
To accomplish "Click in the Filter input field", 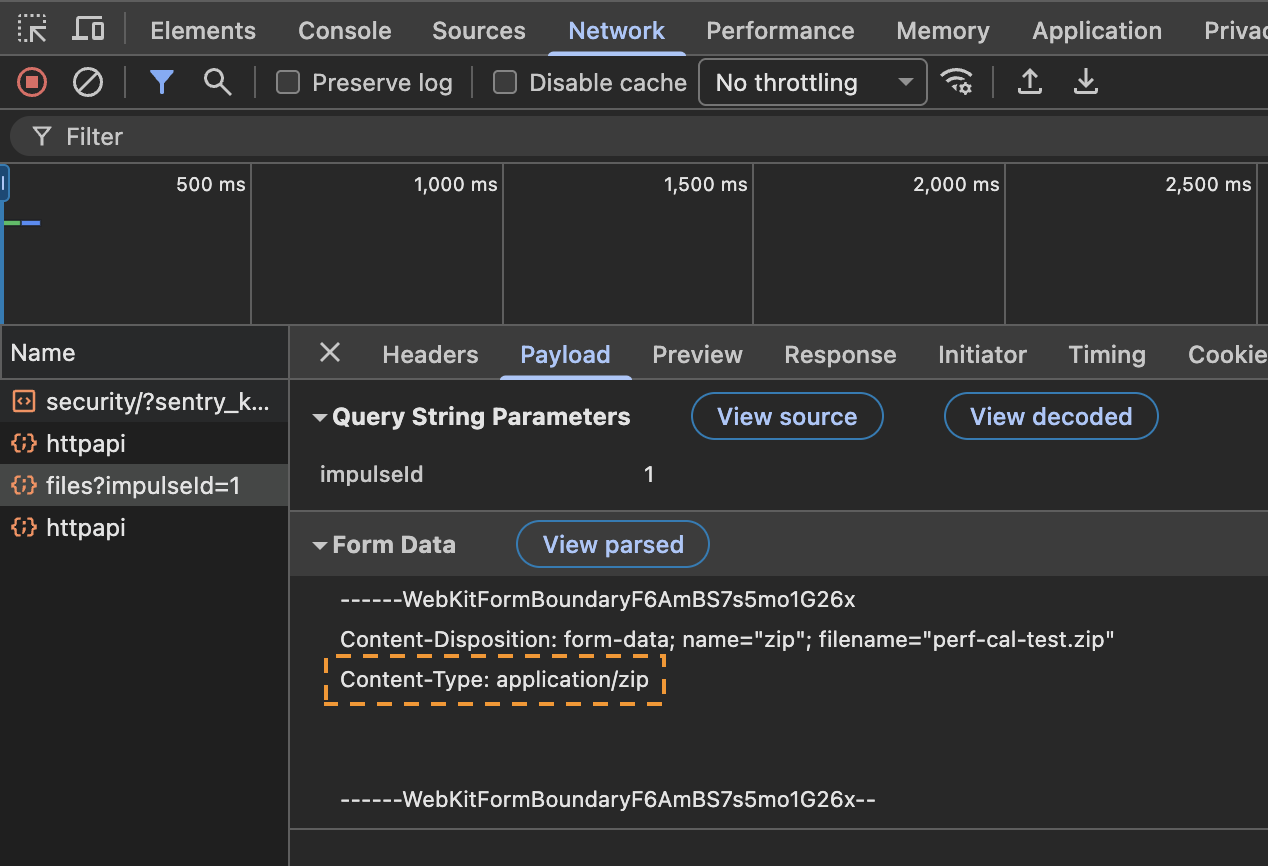I will coord(600,137).
